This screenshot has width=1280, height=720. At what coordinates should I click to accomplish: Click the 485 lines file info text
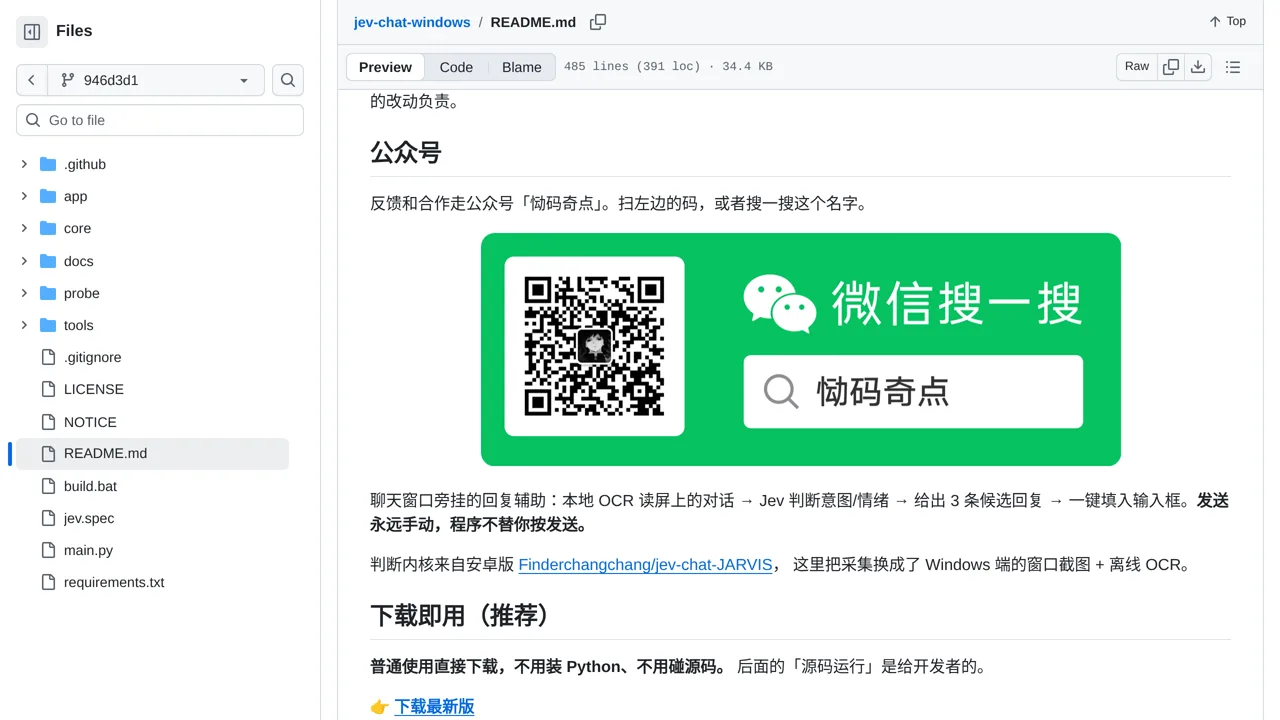coord(668,67)
